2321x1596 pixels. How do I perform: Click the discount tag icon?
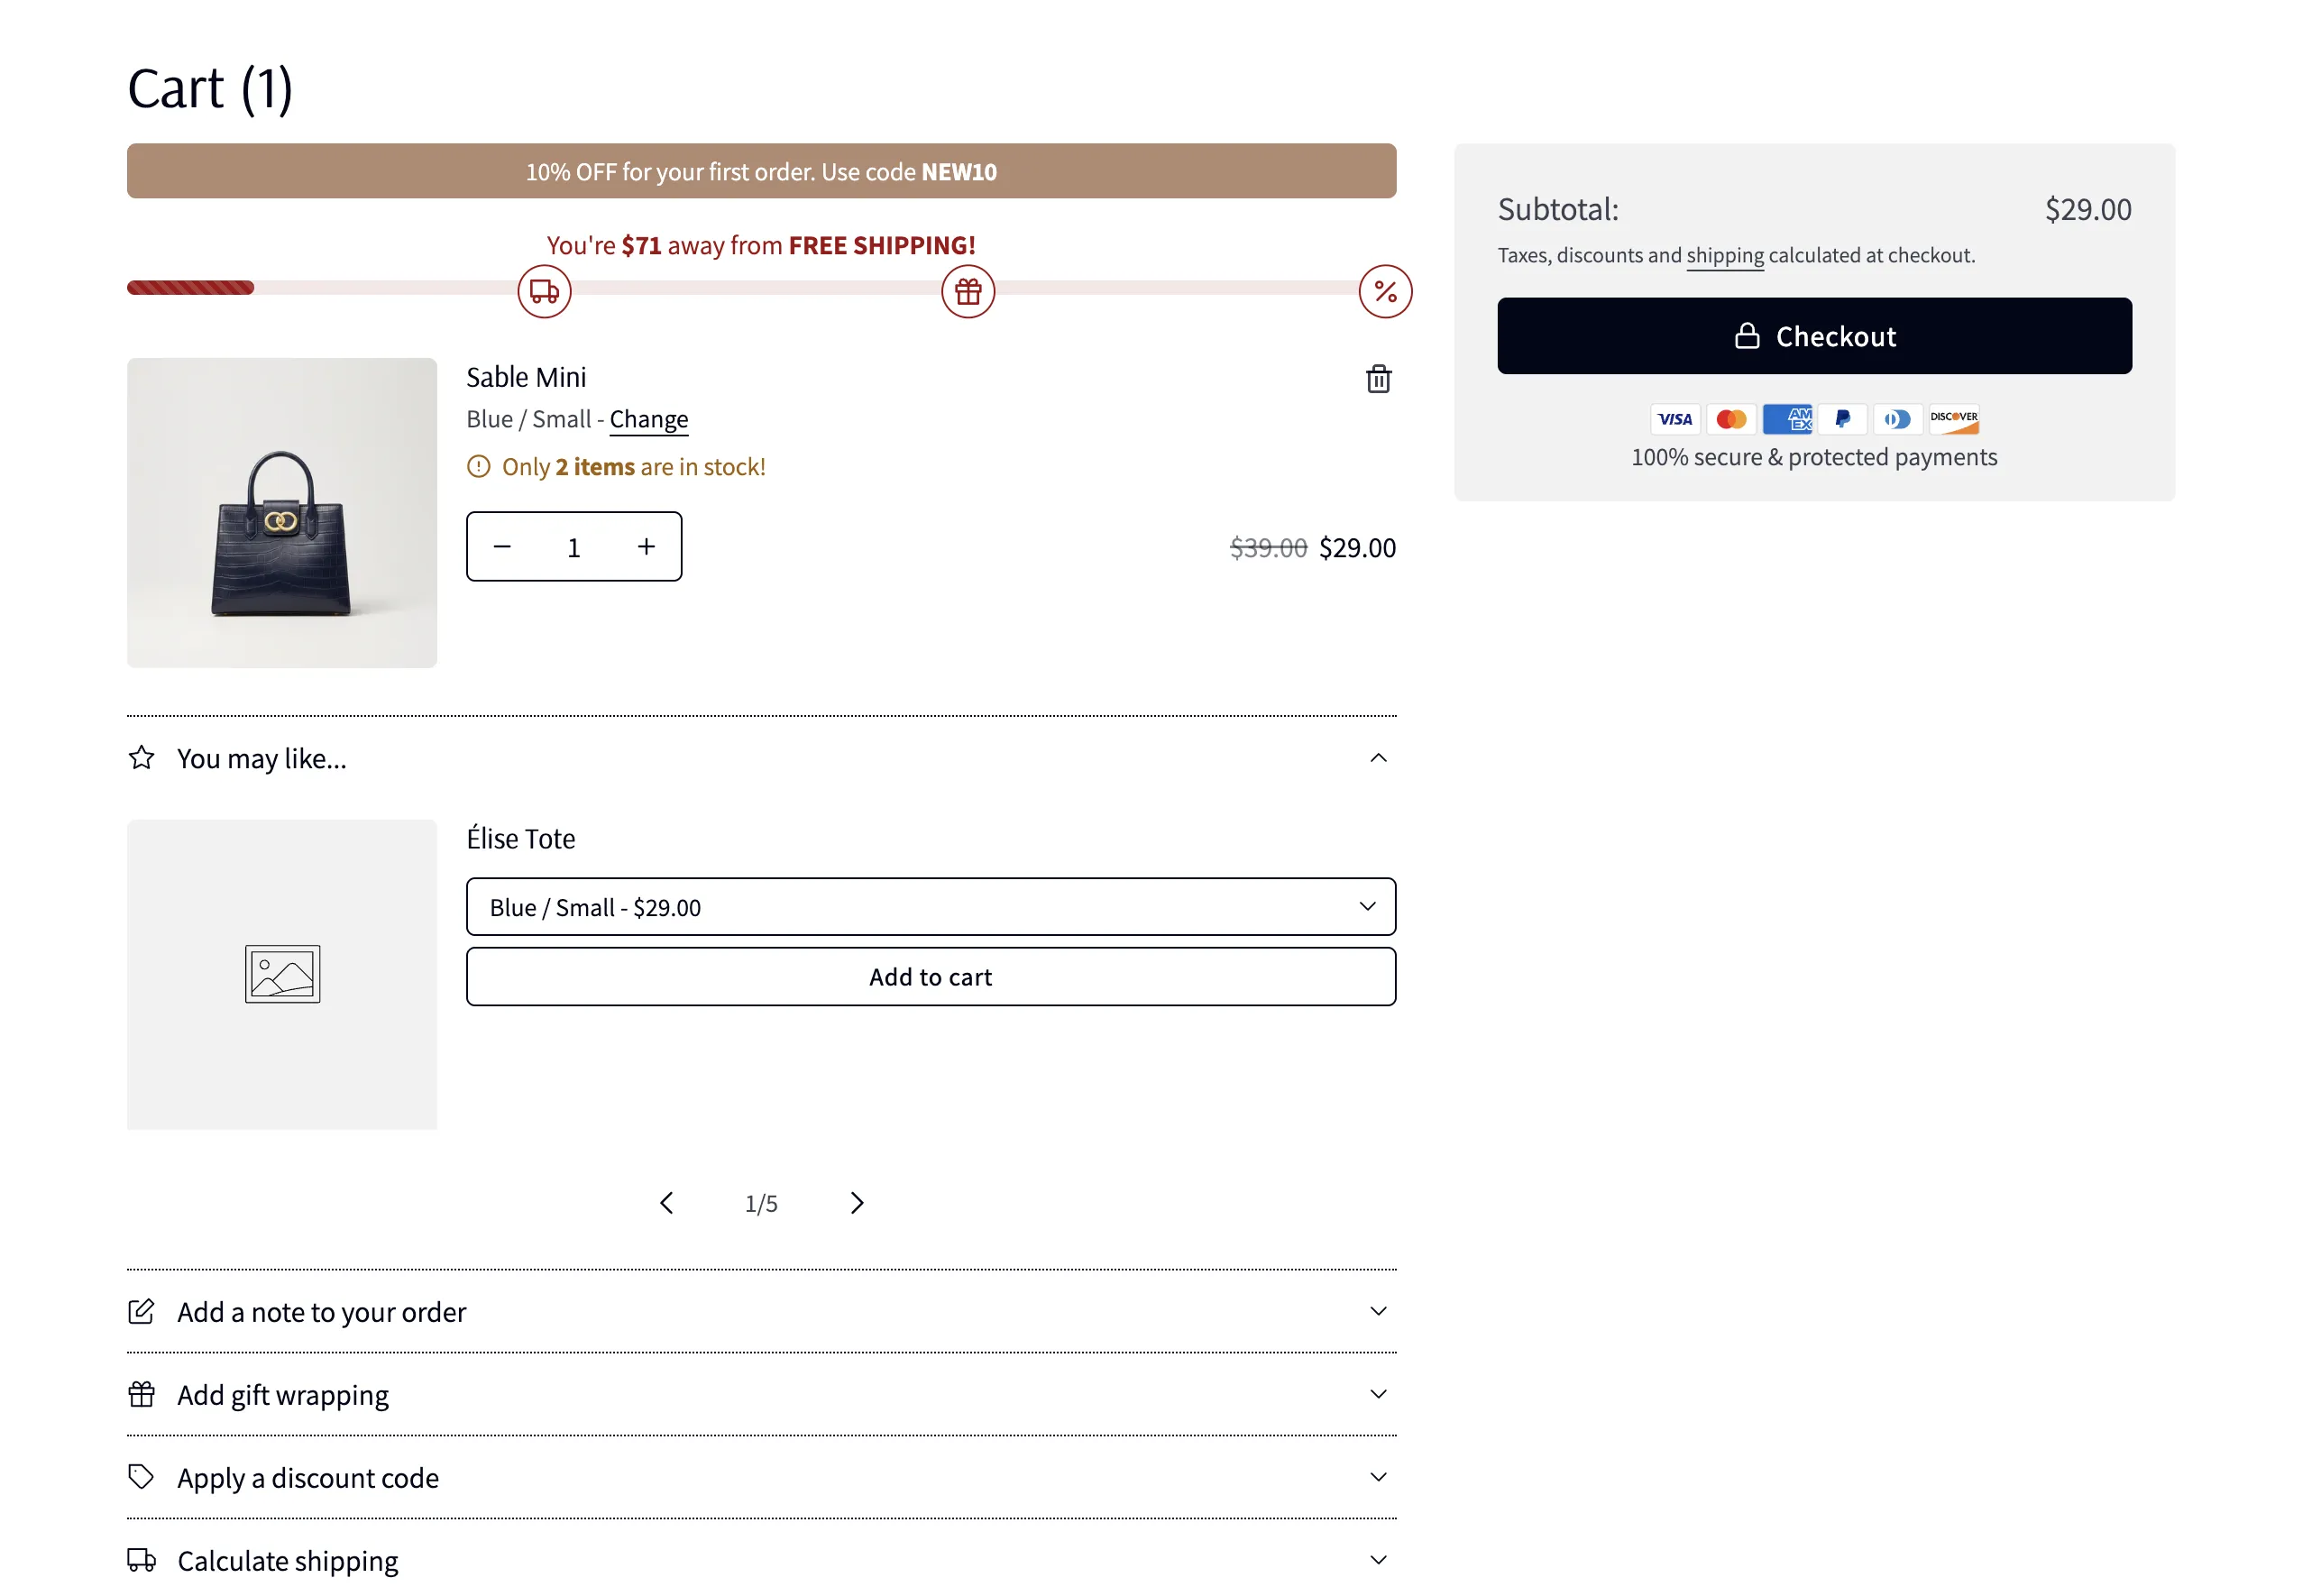(141, 1476)
